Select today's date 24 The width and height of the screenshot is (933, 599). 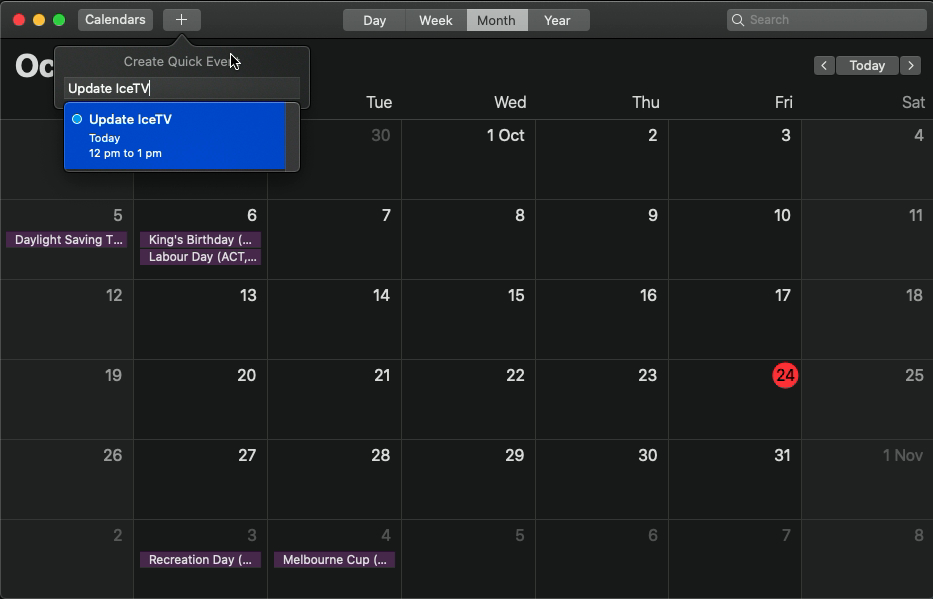785,375
